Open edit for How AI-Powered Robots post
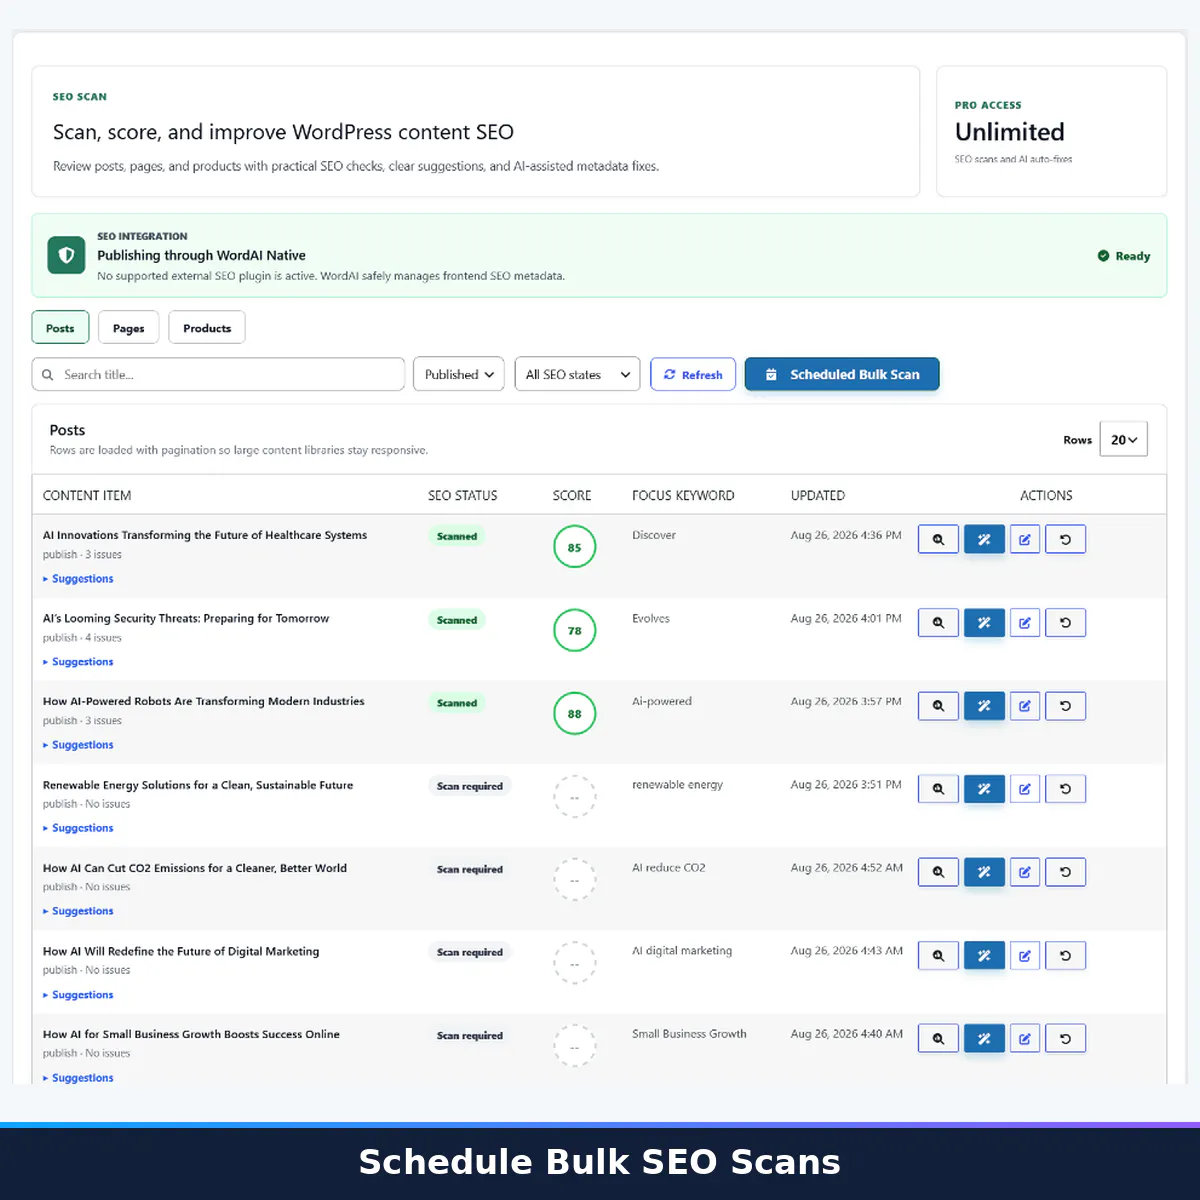Viewport: 1200px width, 1200px height. pos(1025,706)
